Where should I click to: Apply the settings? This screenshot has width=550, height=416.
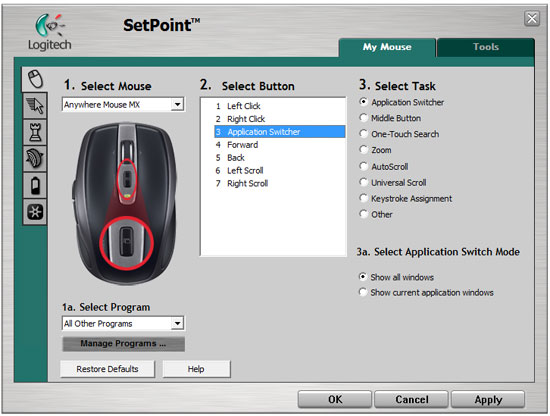(x=488, y=400)
